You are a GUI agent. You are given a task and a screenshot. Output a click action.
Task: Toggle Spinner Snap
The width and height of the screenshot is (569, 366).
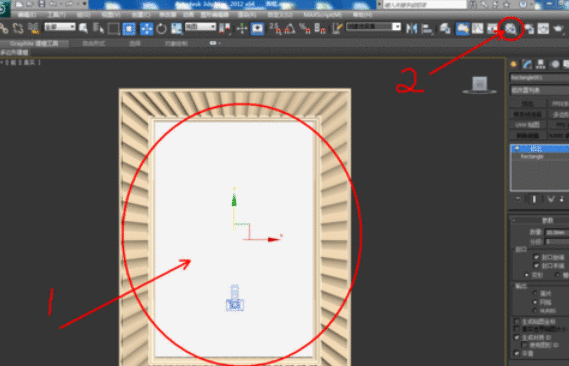click(x=320, y=28)
